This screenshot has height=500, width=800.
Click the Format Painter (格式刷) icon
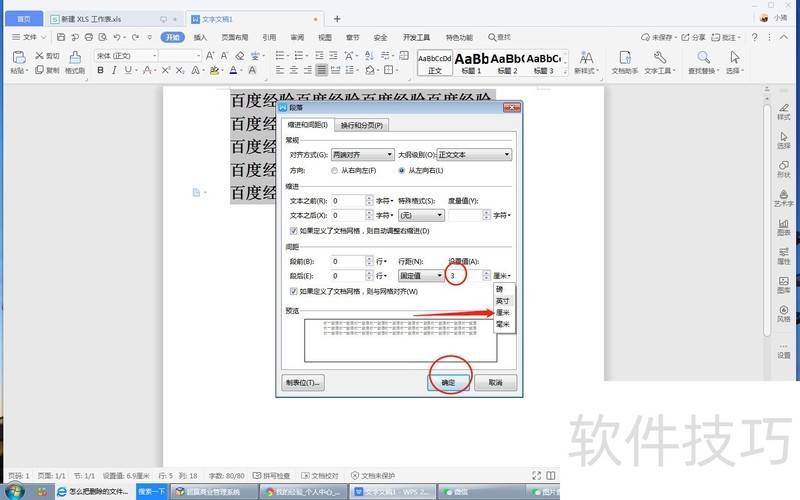point(74,58)
